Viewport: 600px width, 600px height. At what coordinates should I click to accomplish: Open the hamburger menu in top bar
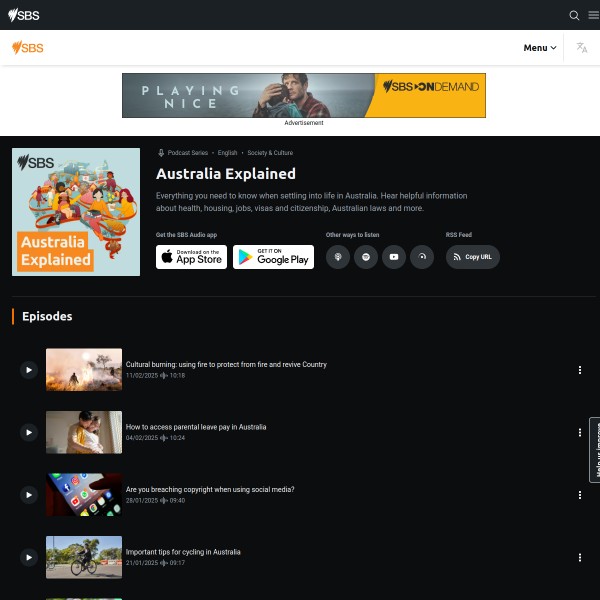coord(593,15)
